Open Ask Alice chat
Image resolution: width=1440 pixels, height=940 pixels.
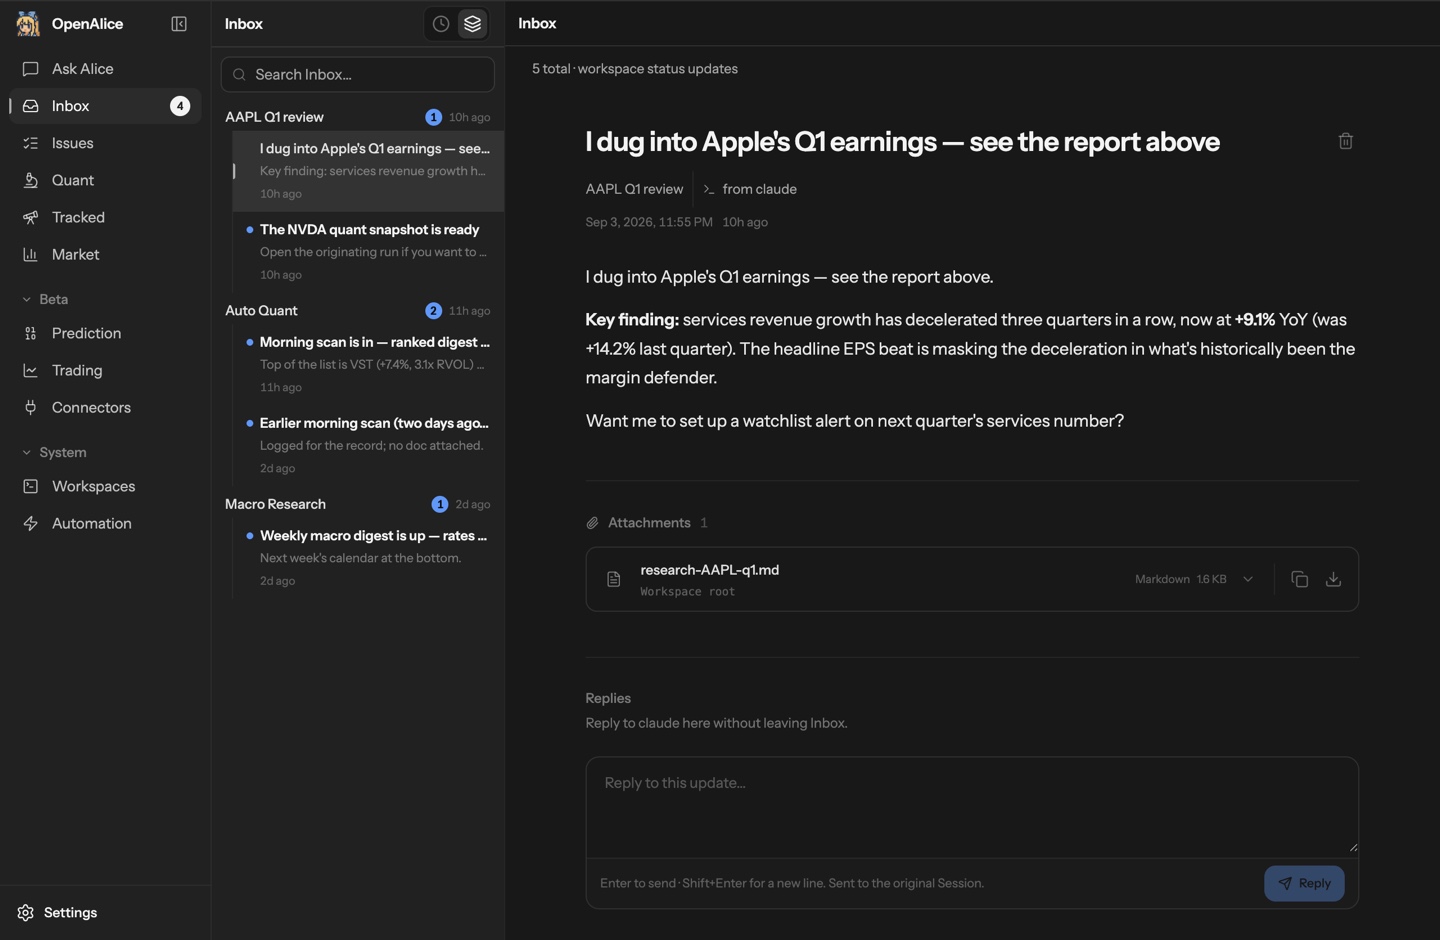click(105, 69)
